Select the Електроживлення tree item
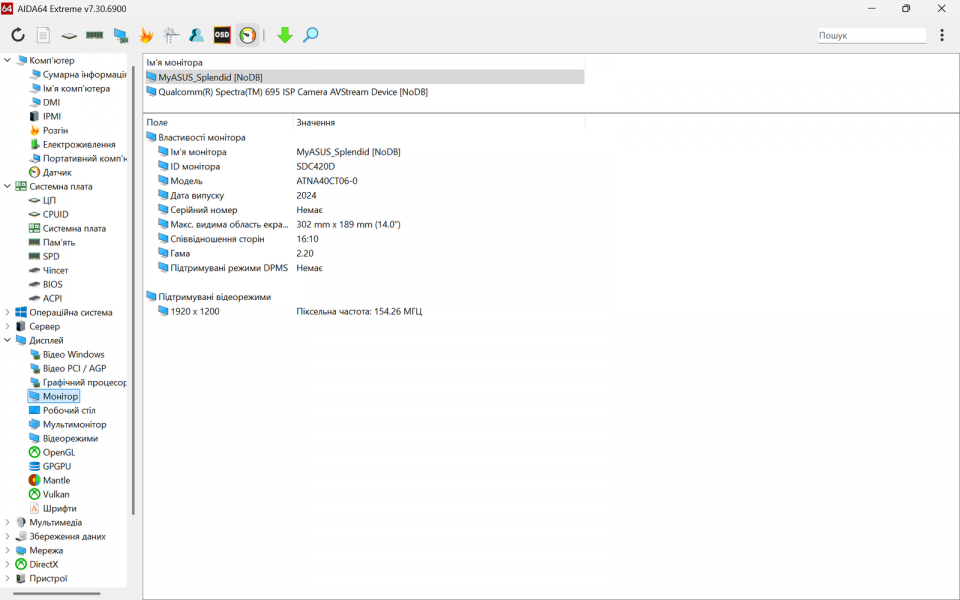 [72, 144]
